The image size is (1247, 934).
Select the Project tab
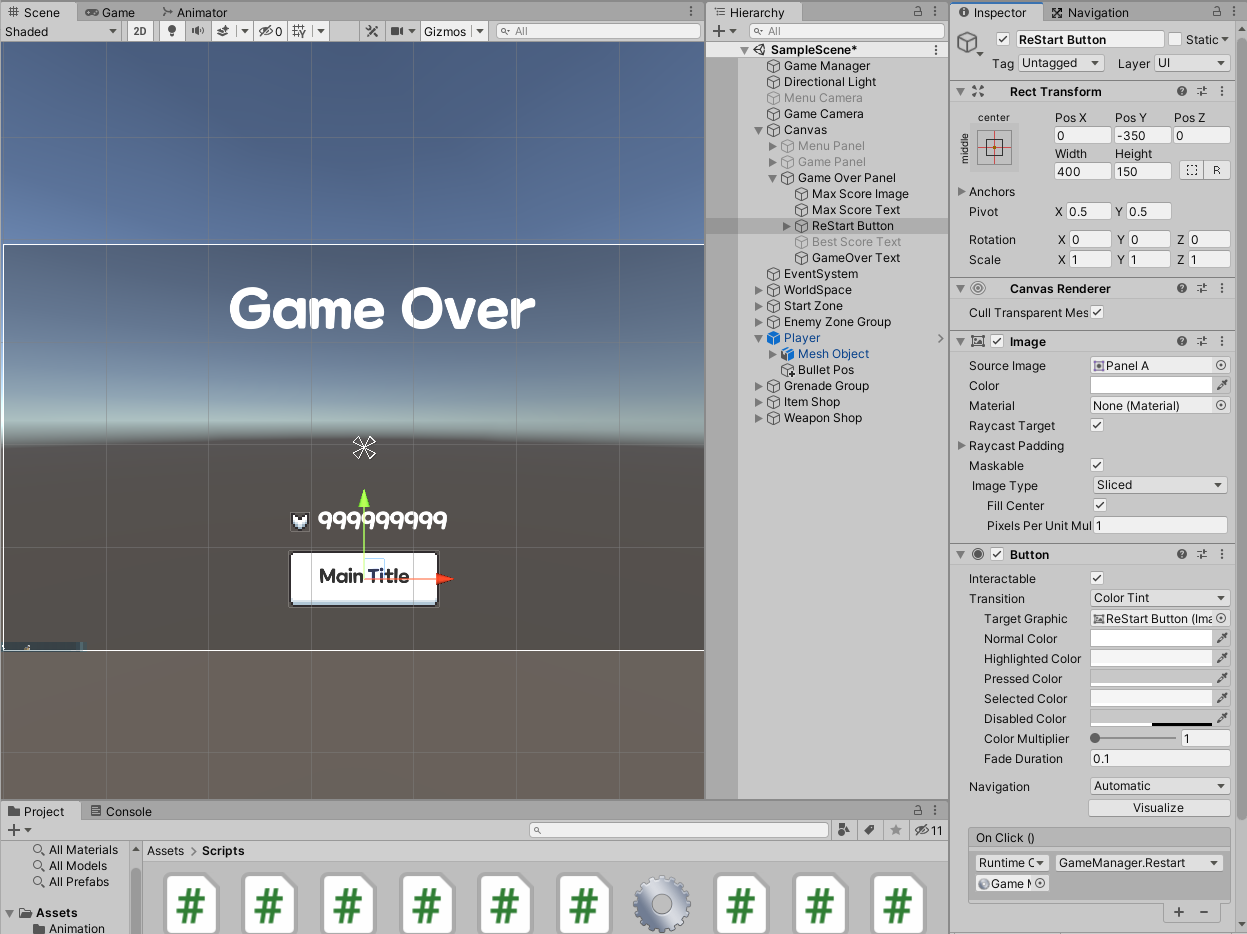[x=36, y=811]
